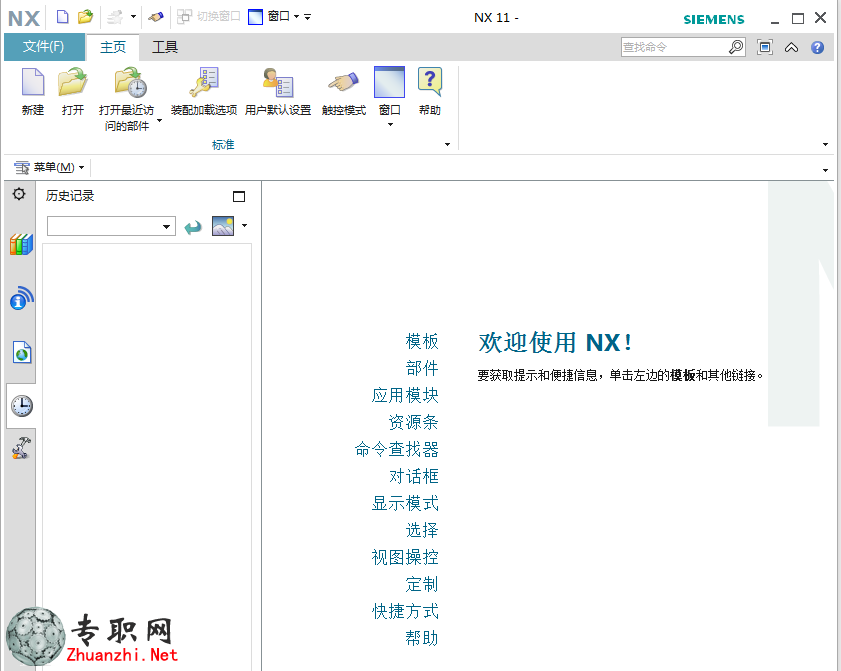Click the blue help question icon
This screenshot has height=671, width=841.
817,48
